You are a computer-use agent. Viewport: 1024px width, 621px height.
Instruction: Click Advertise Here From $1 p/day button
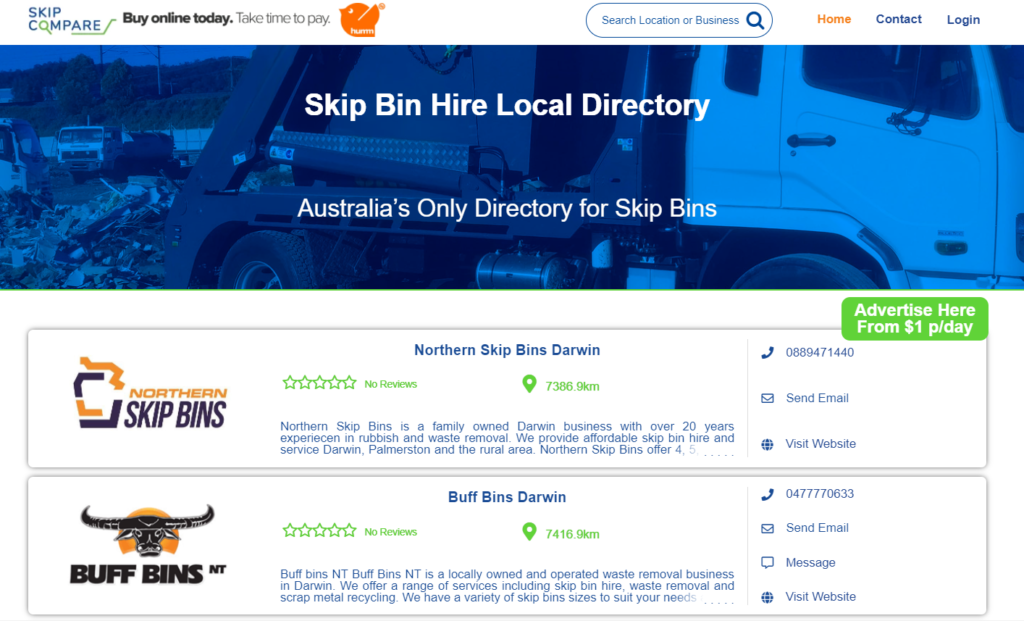(914, 319)
